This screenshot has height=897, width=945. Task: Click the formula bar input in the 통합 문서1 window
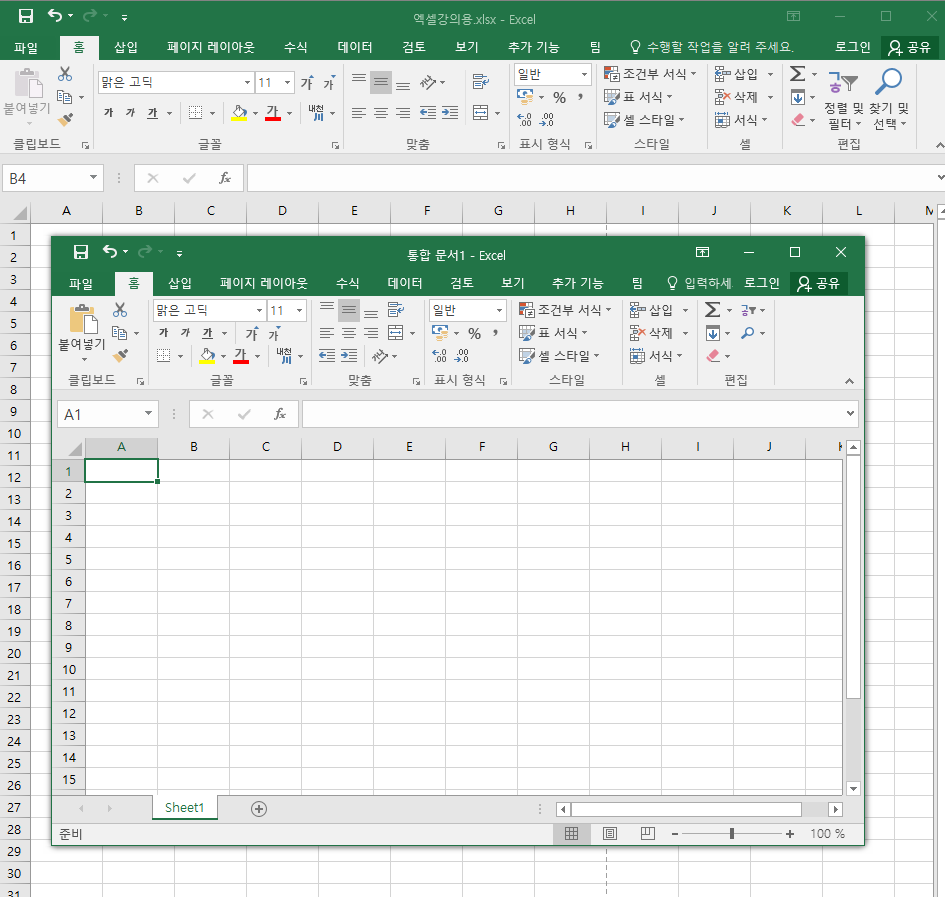[x=573, y=414]
